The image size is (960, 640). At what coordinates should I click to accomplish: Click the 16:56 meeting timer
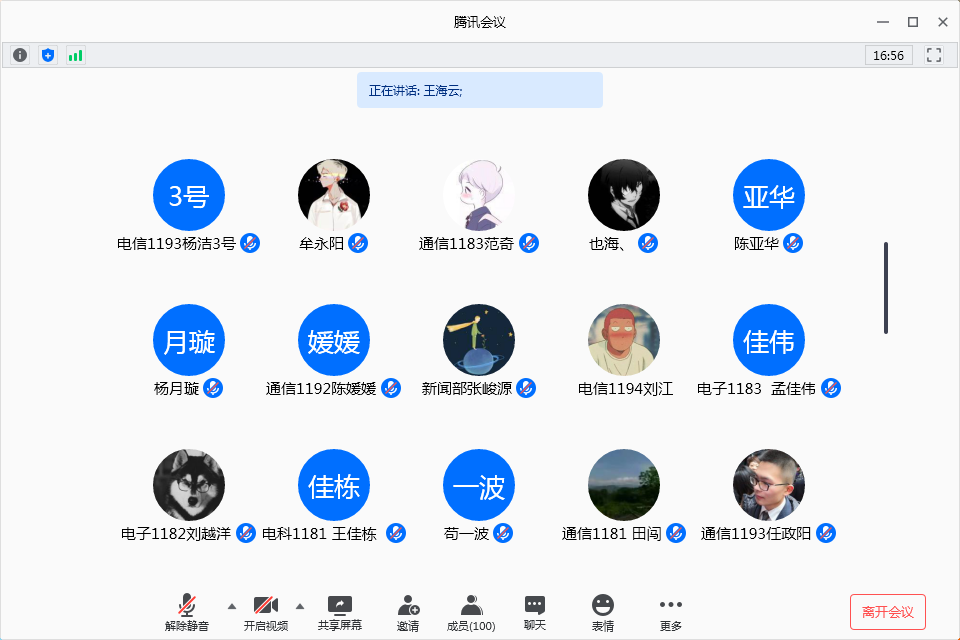tap(888, 56)
